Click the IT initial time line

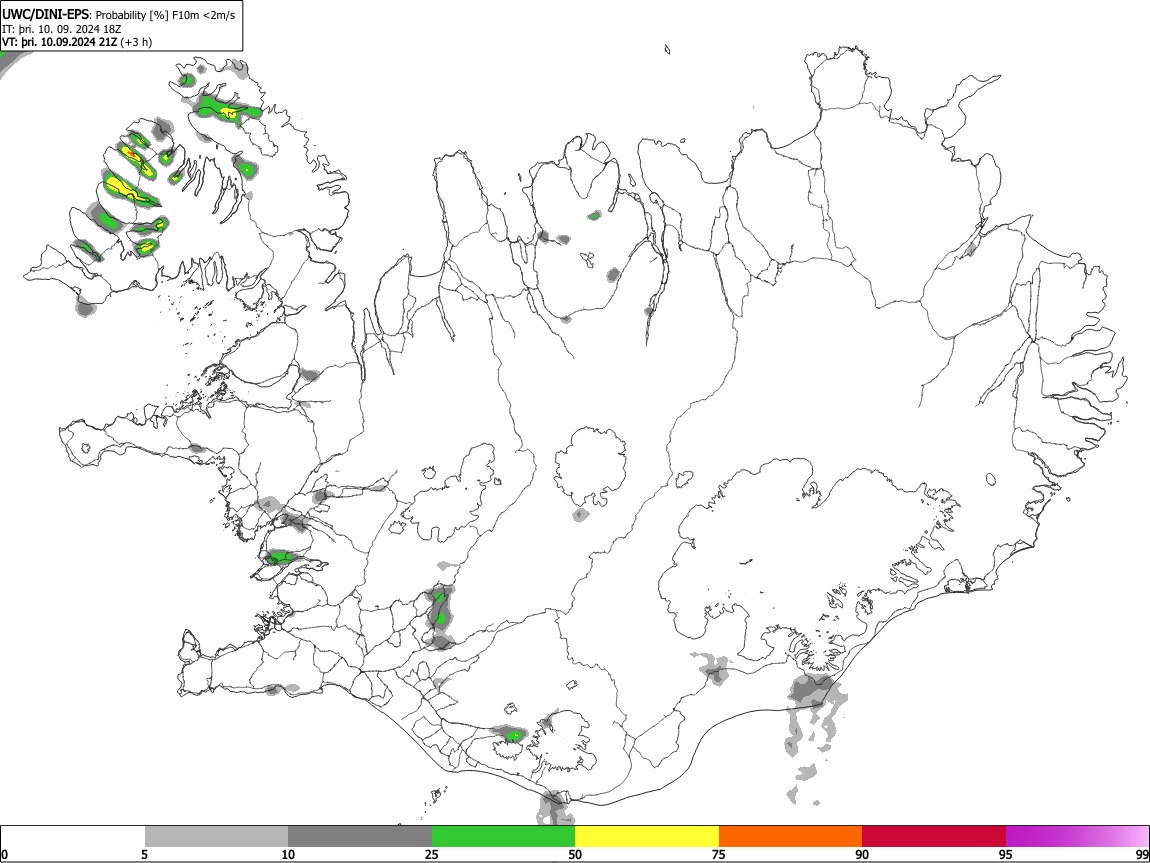coord(62,29)
